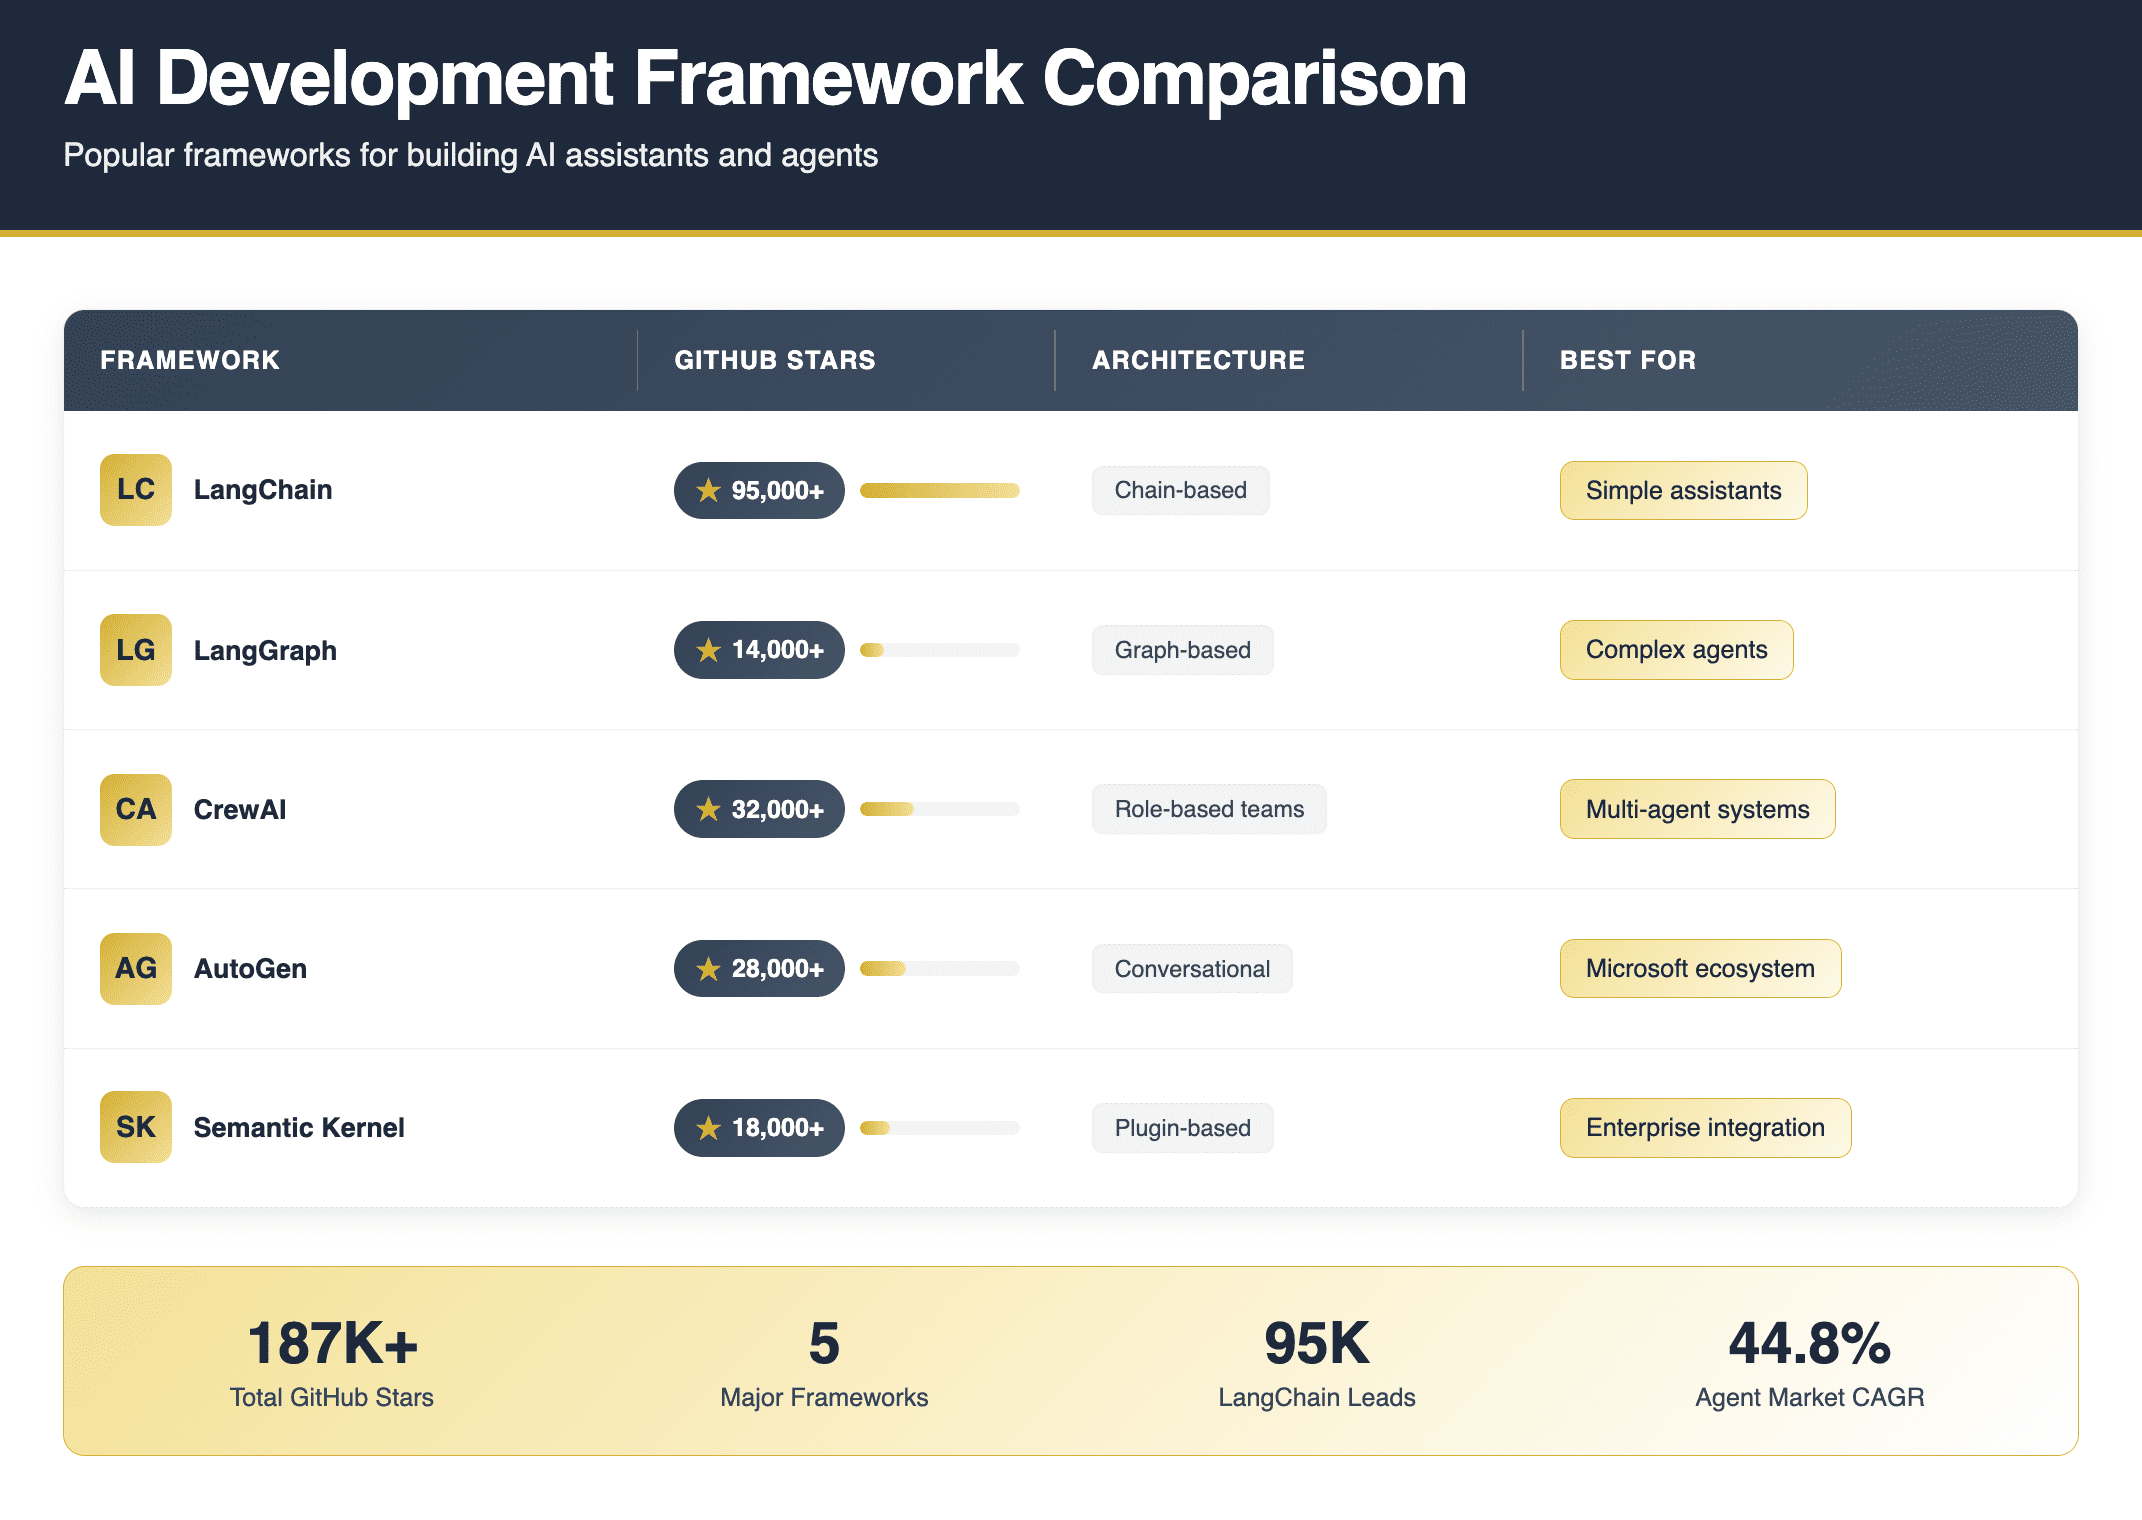Click the Semantic Kernel stars progress bar
Screen dimensions: 2142x1520
pyautogui.click(x=940, y=1128)
